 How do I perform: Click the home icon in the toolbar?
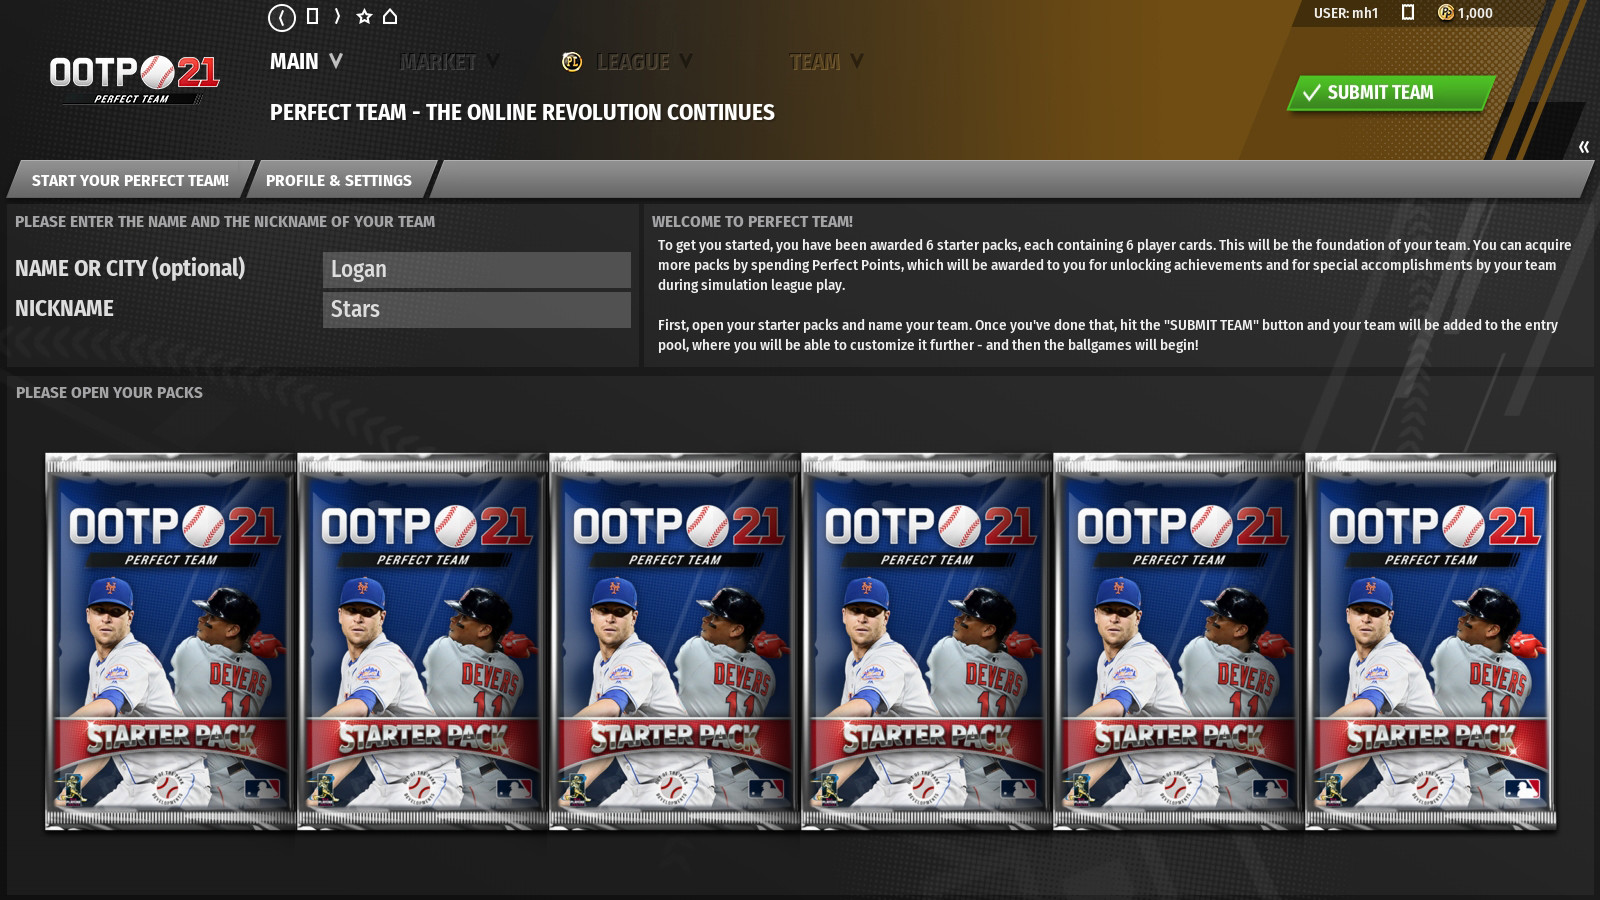[390, 16]
